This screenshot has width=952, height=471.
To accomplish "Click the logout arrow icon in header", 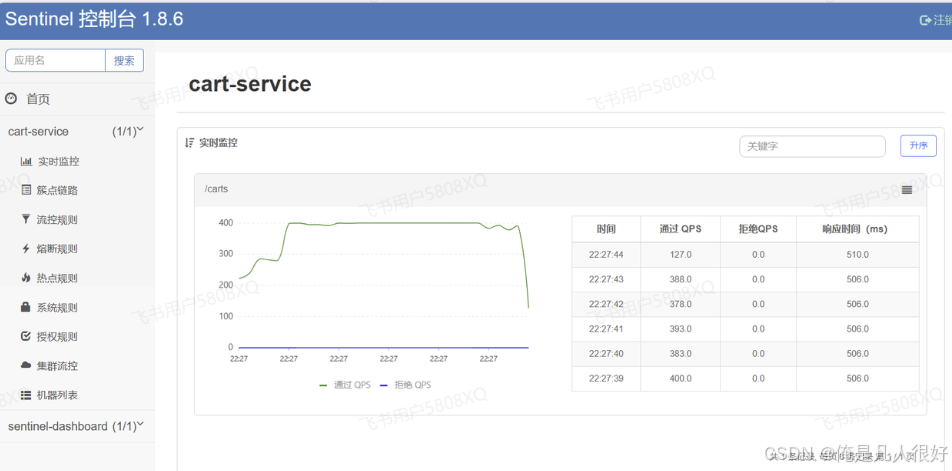I will 925,20.
